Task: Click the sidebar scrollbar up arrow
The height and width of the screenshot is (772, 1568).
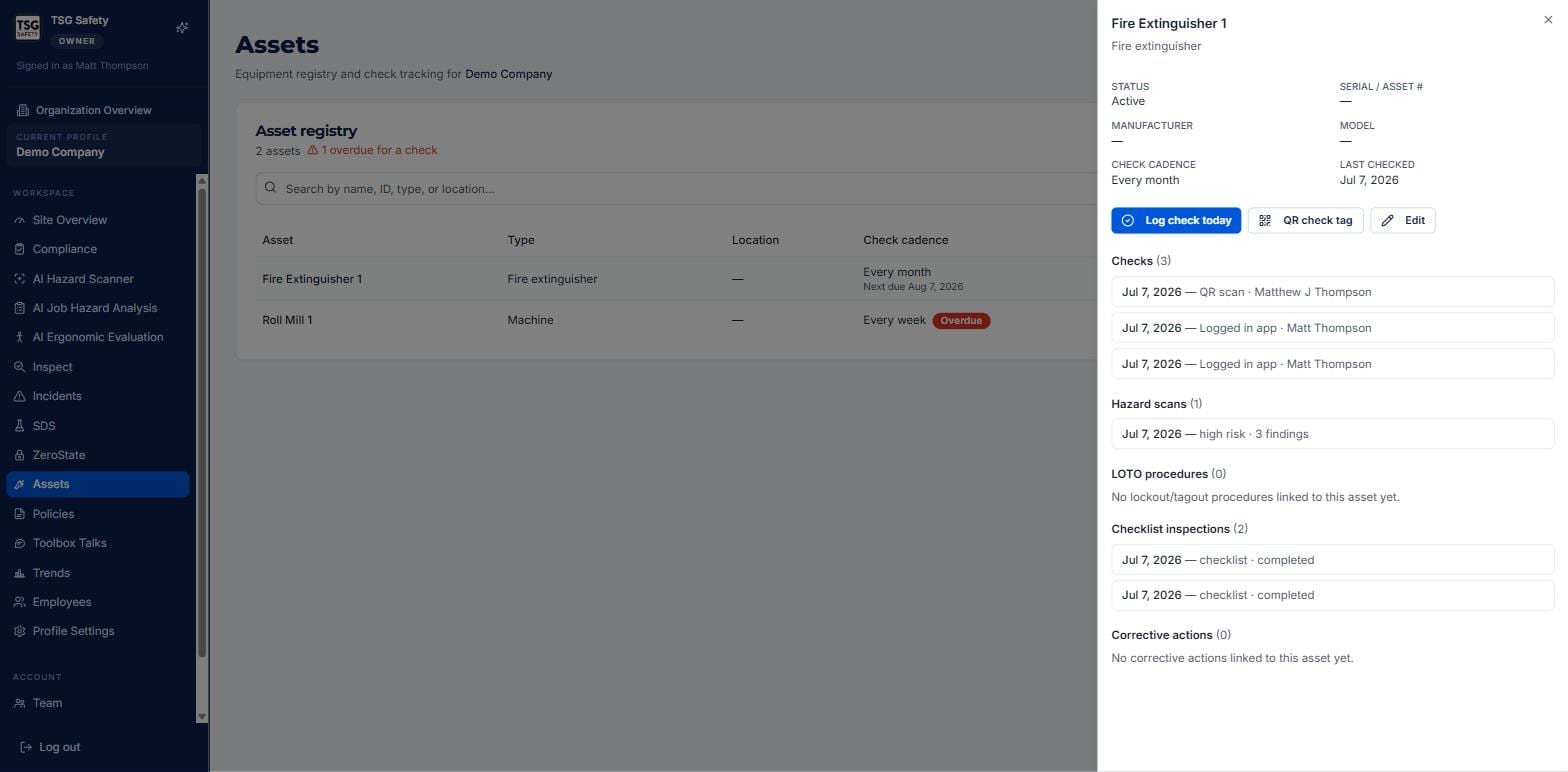Action: point(202,181)
